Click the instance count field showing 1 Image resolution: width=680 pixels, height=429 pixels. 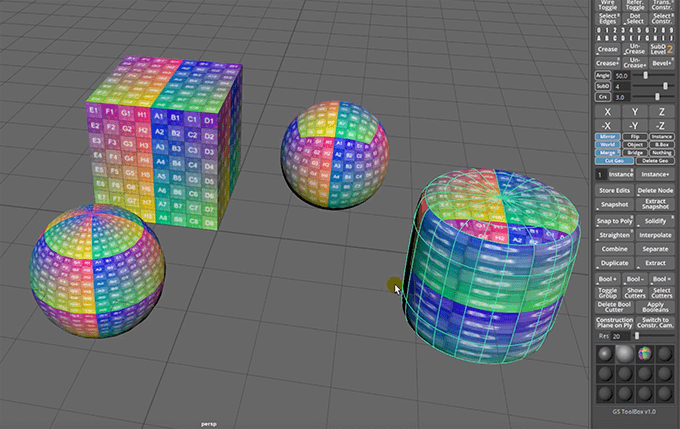(600, 174)
